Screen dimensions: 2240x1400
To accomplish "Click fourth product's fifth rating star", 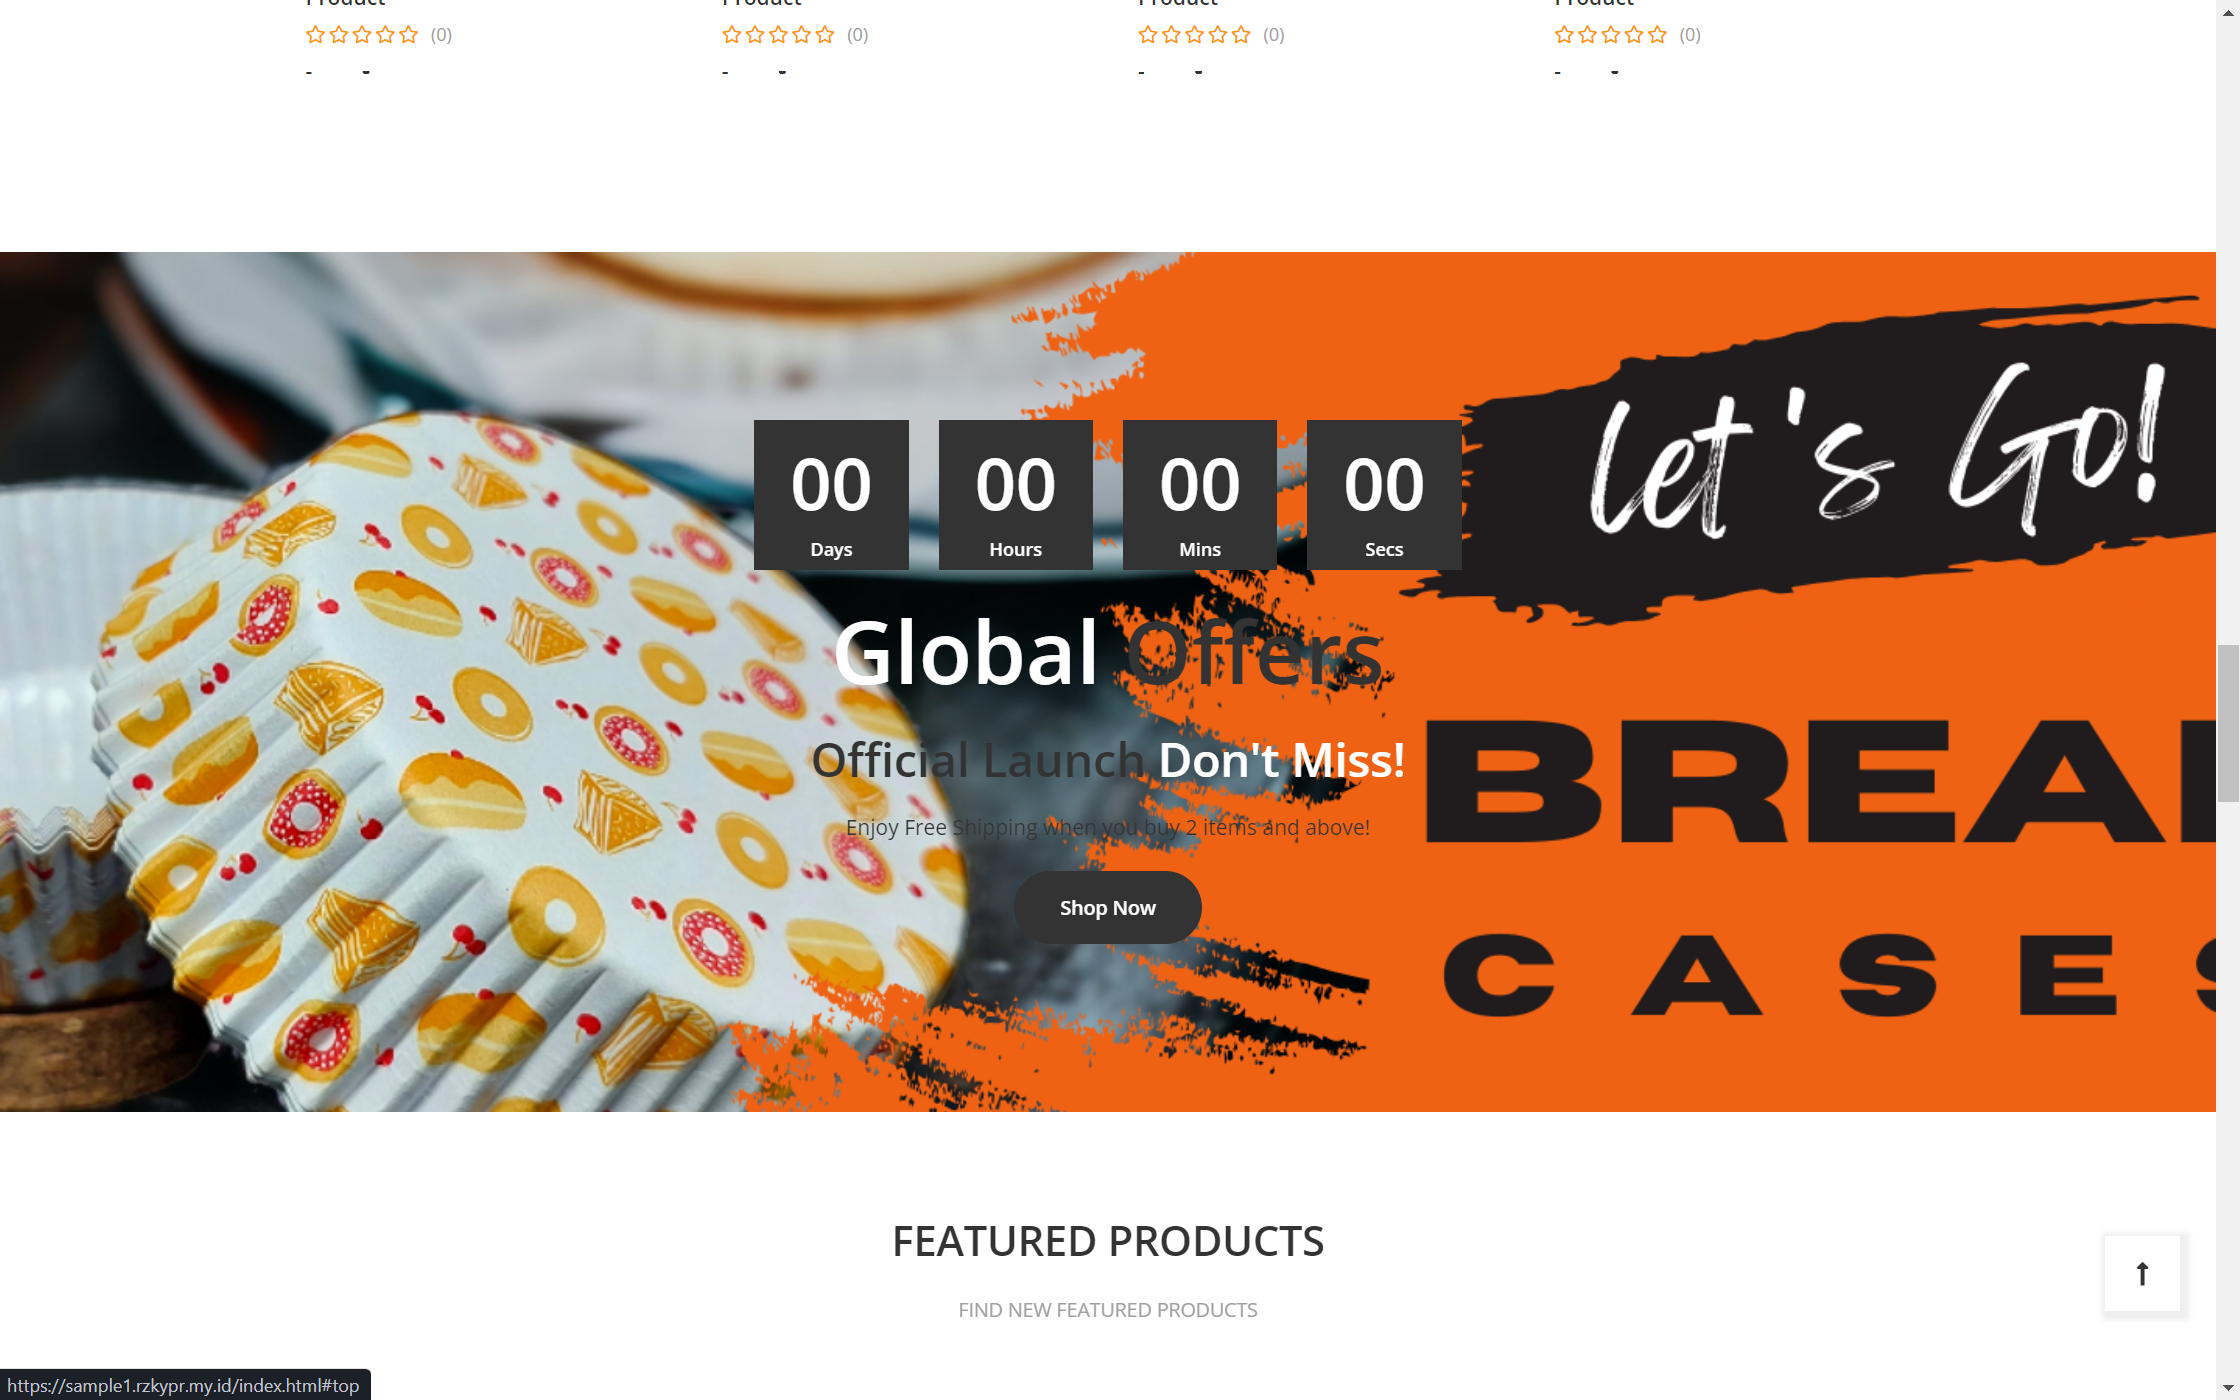I will (1657, 35).
